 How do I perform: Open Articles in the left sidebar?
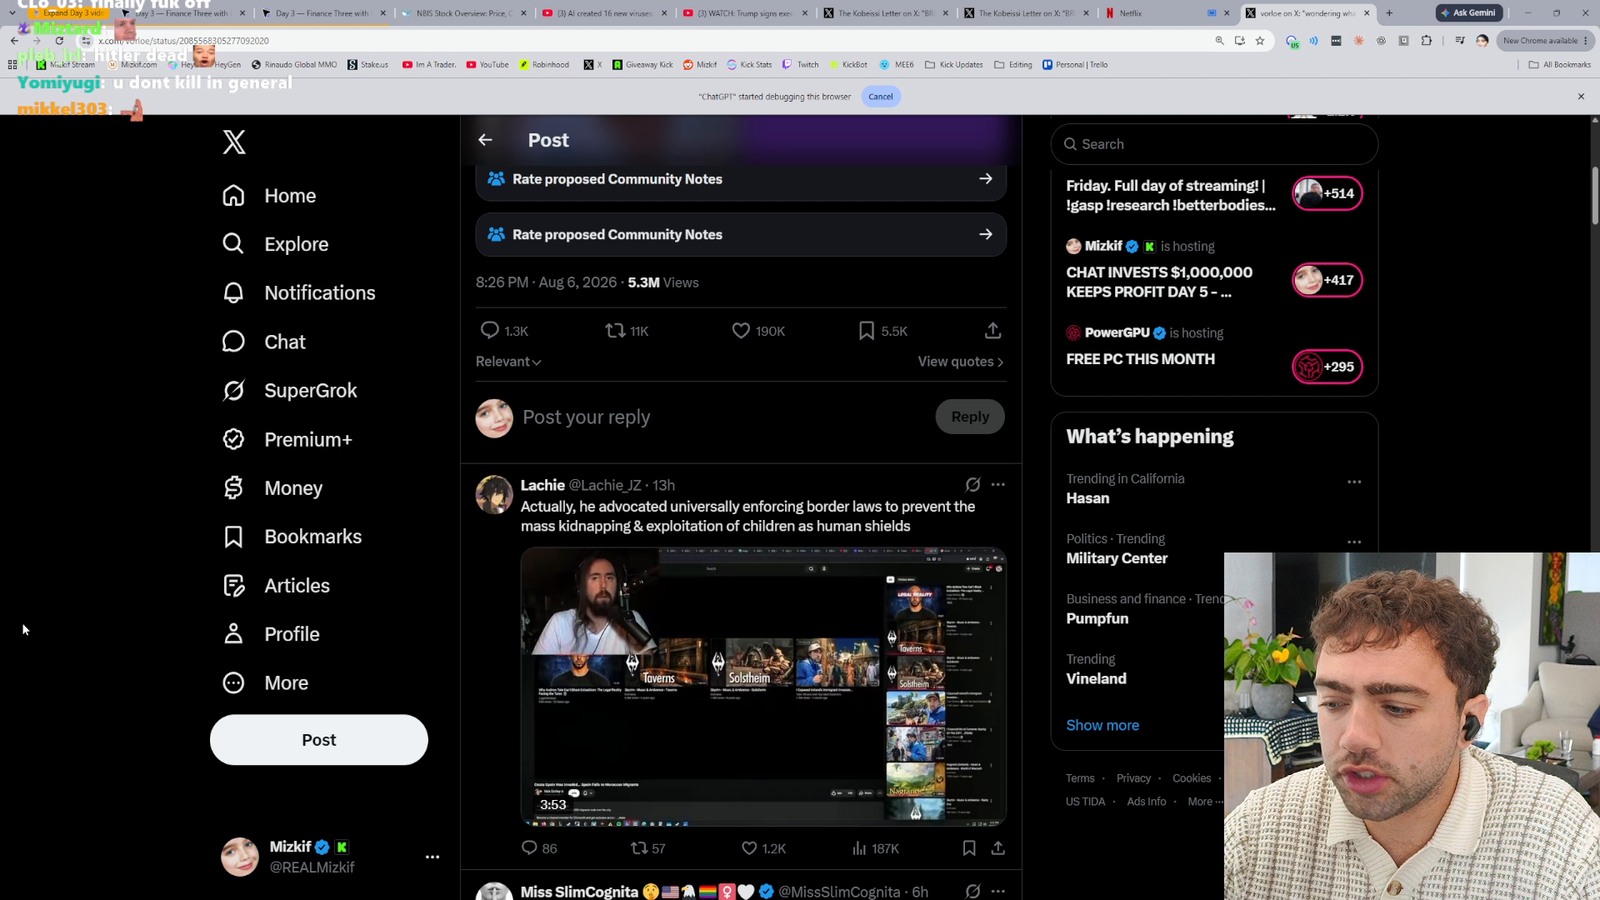pos(276,586)
